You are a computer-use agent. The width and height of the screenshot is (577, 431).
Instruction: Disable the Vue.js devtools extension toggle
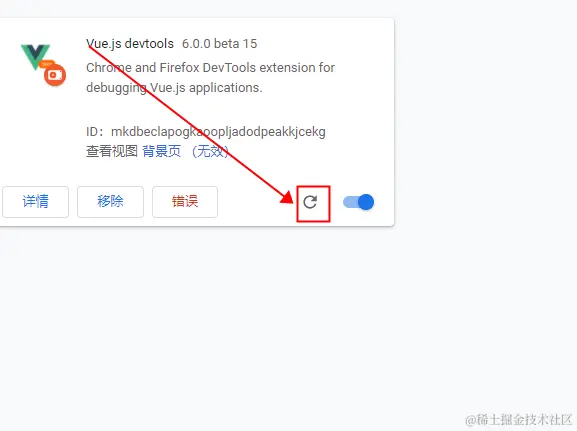coord(358,202)
